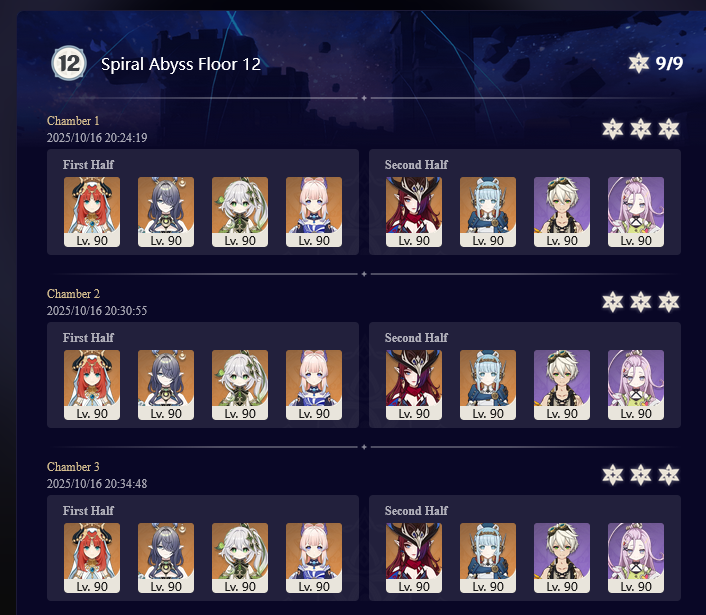Click first star of Chamber 1 rating
The image size is (706, 615).
click(613, 129)
